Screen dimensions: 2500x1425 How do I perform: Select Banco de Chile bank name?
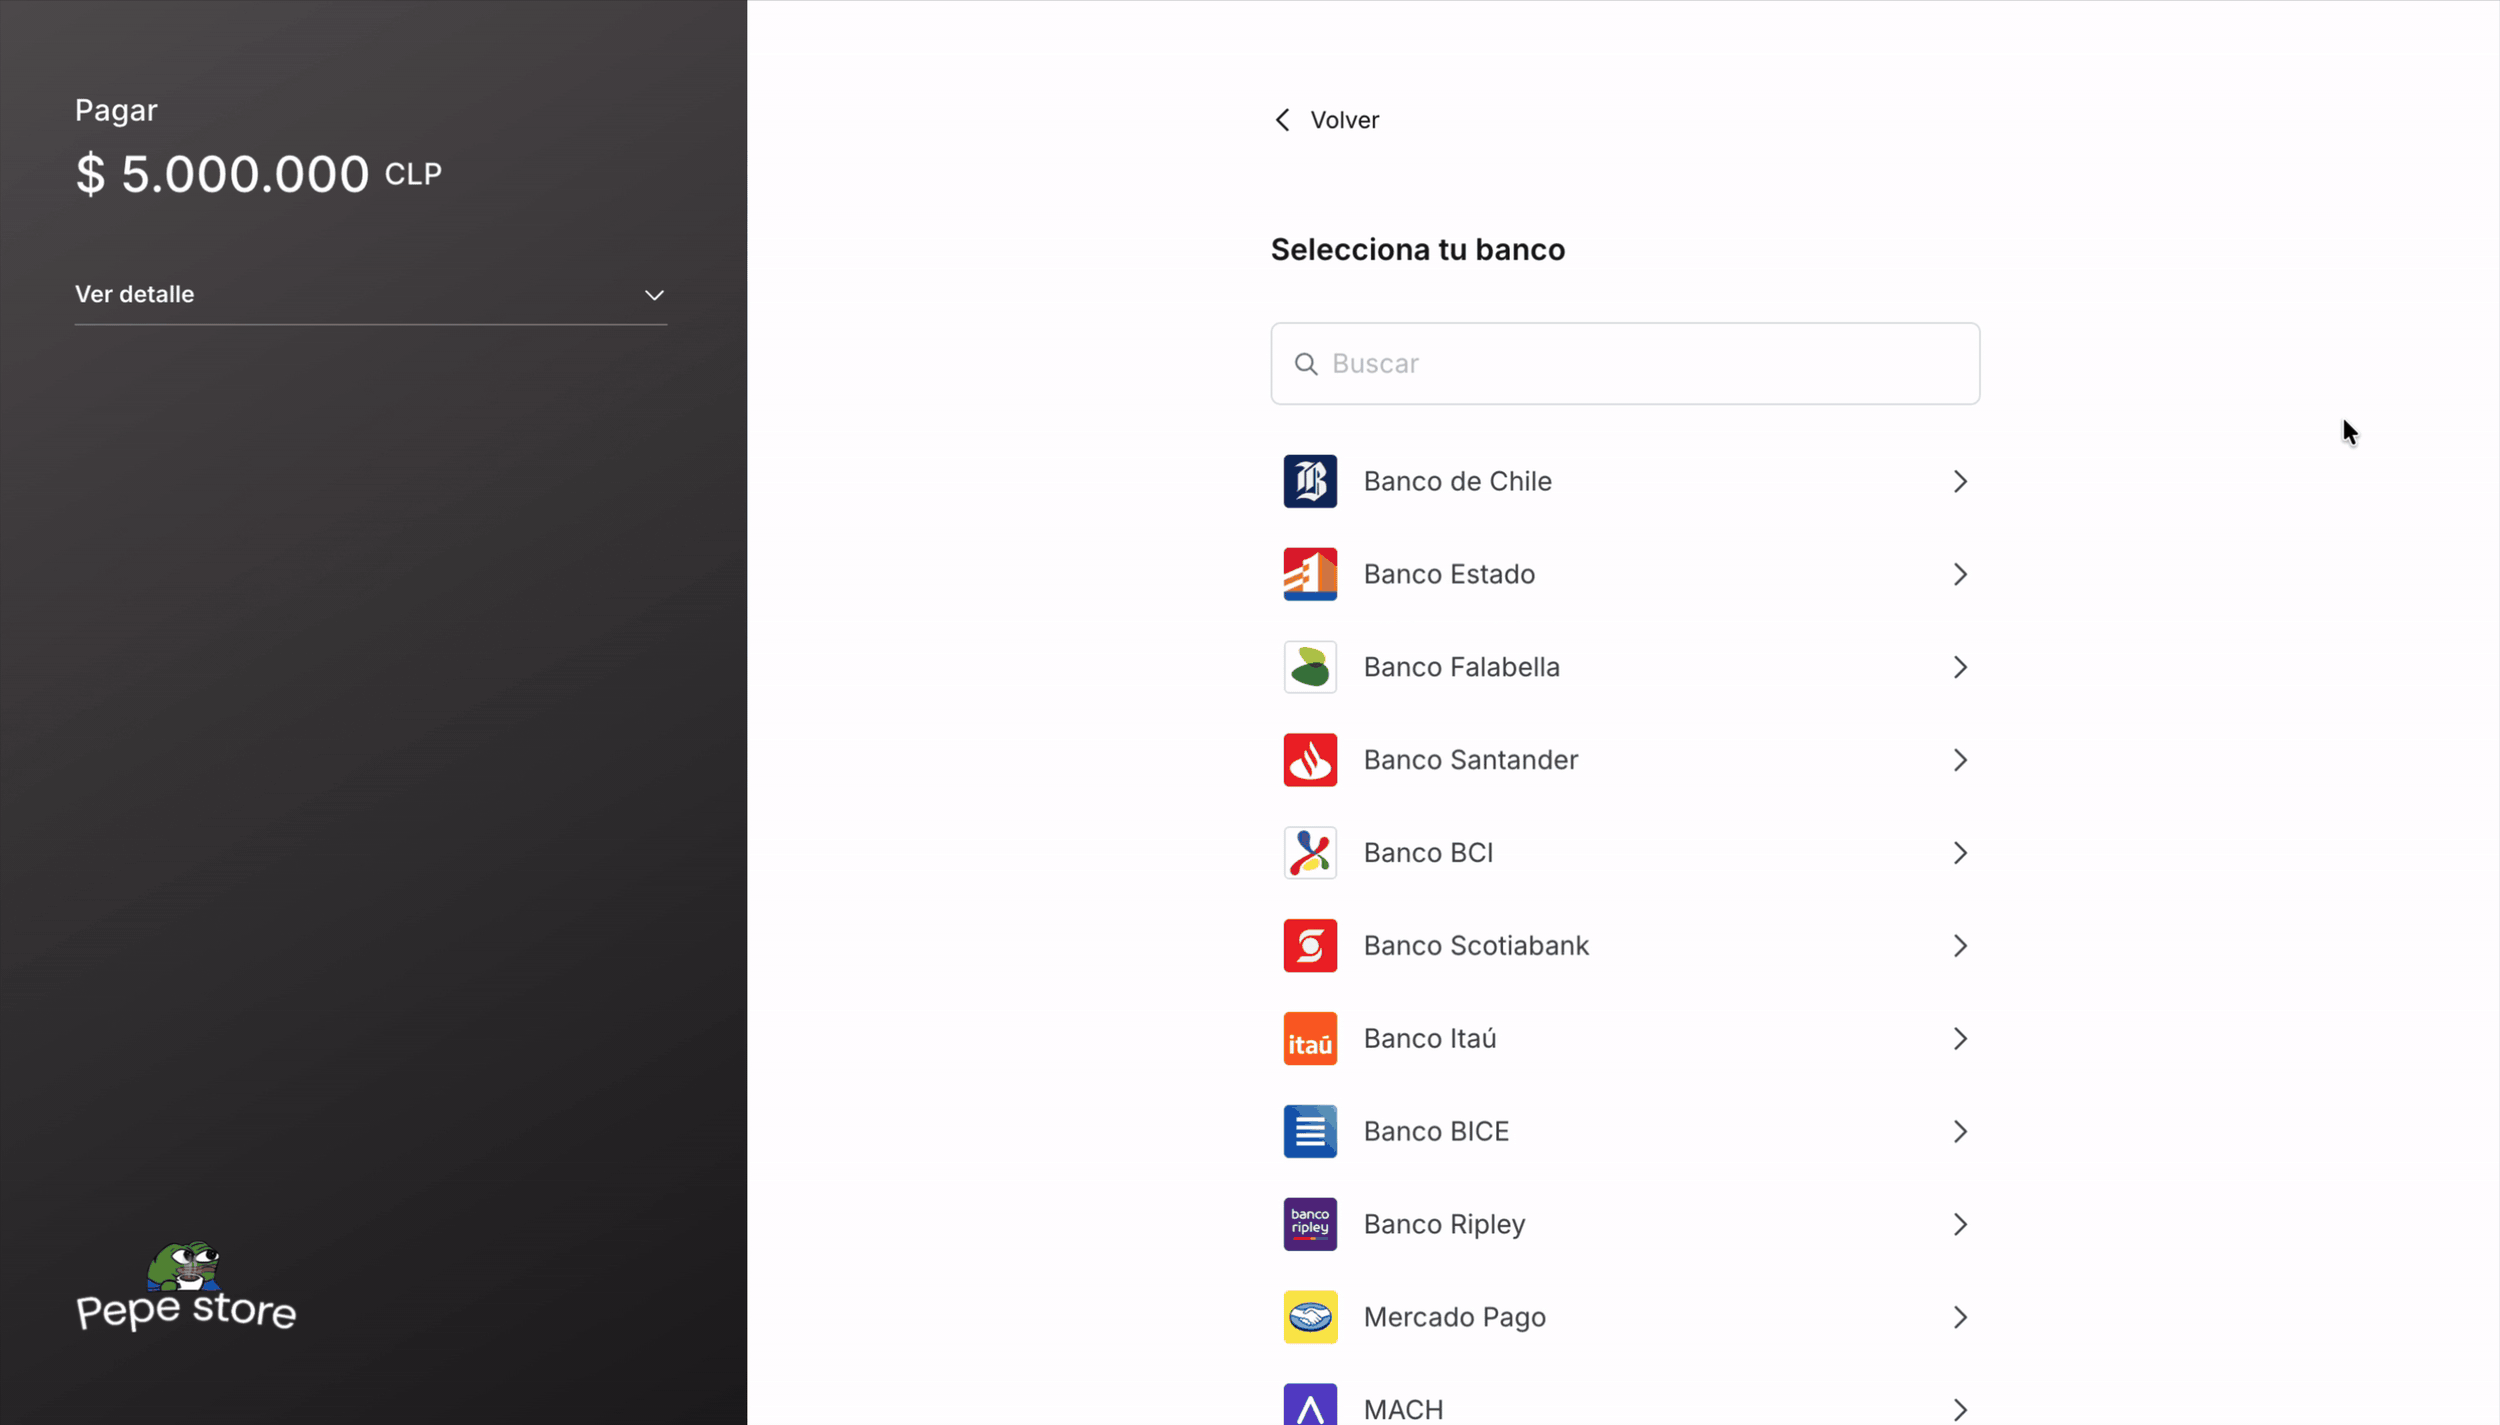click(1457, 481)
